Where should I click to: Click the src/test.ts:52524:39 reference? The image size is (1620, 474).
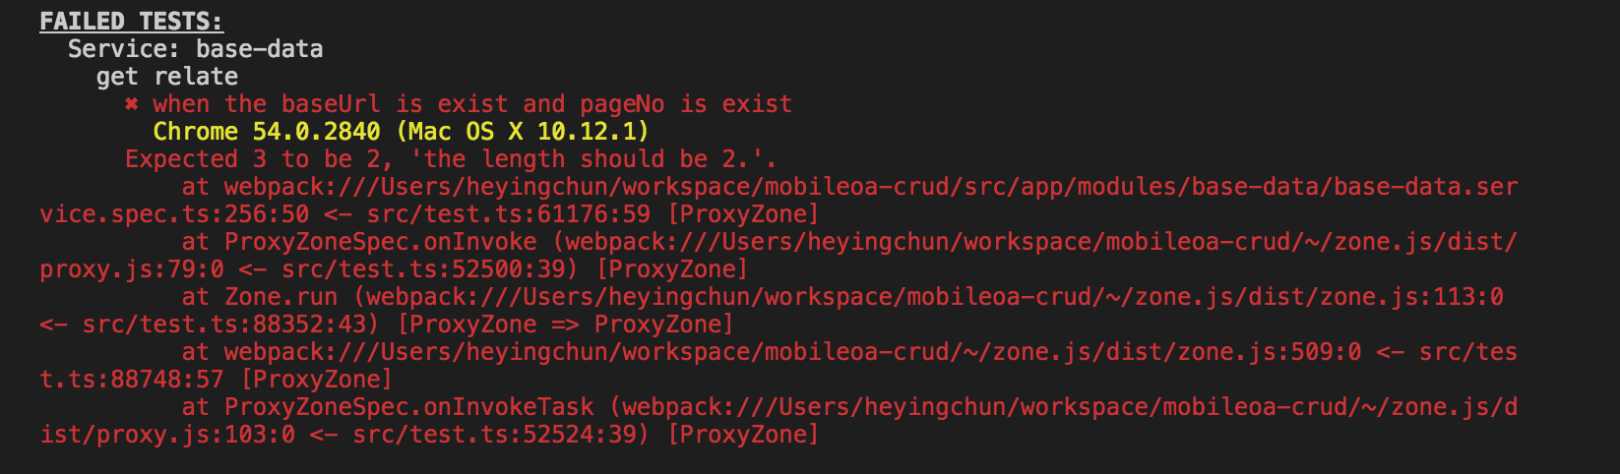[x=494, y=435]
